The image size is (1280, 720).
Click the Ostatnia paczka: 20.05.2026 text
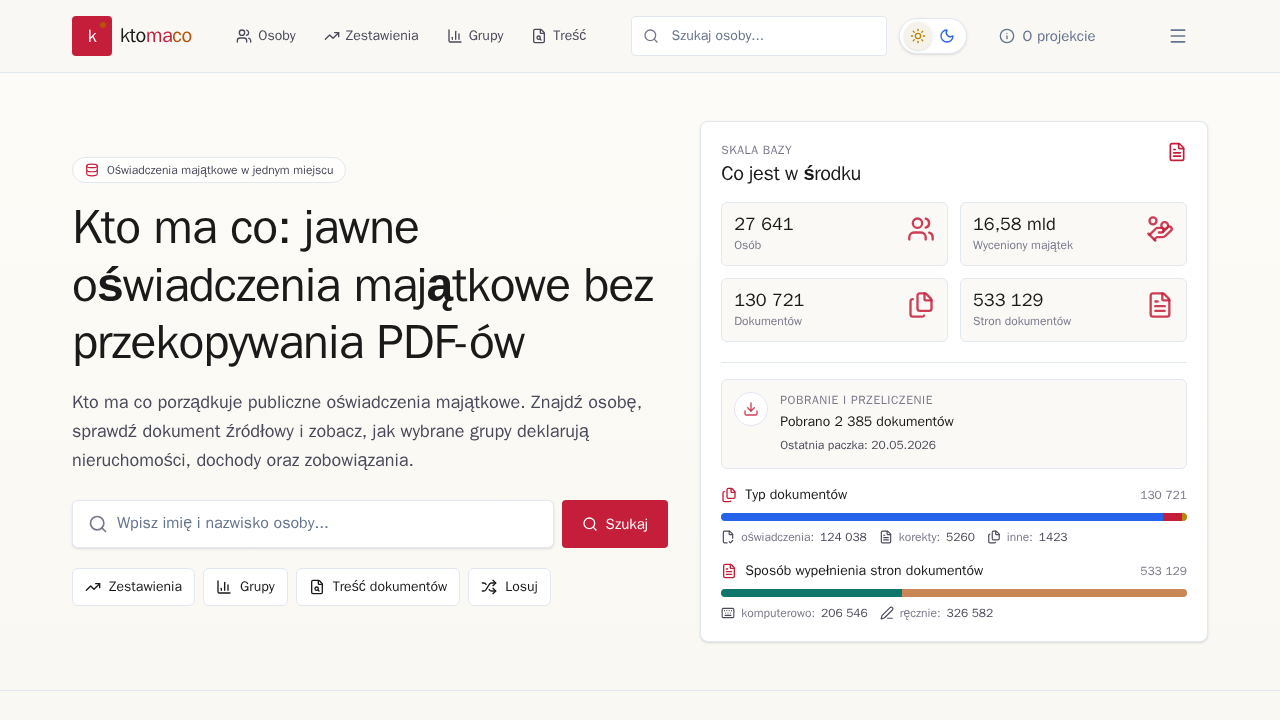pos(858,445)
